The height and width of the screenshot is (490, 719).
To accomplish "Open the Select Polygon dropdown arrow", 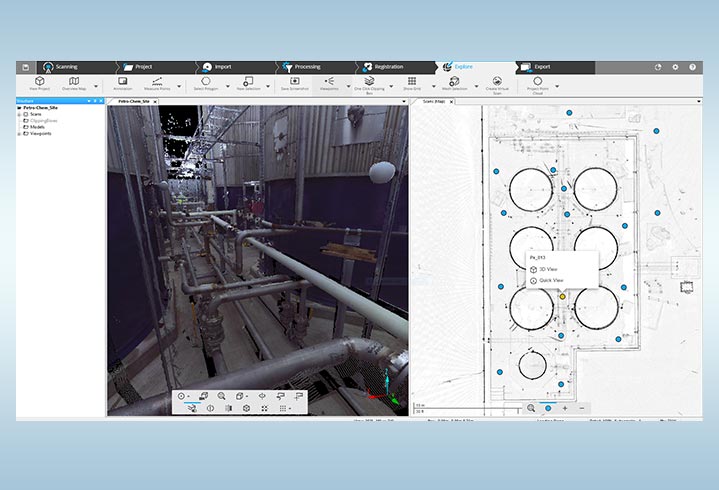I will pyautogui.click(x=227, y=86).
